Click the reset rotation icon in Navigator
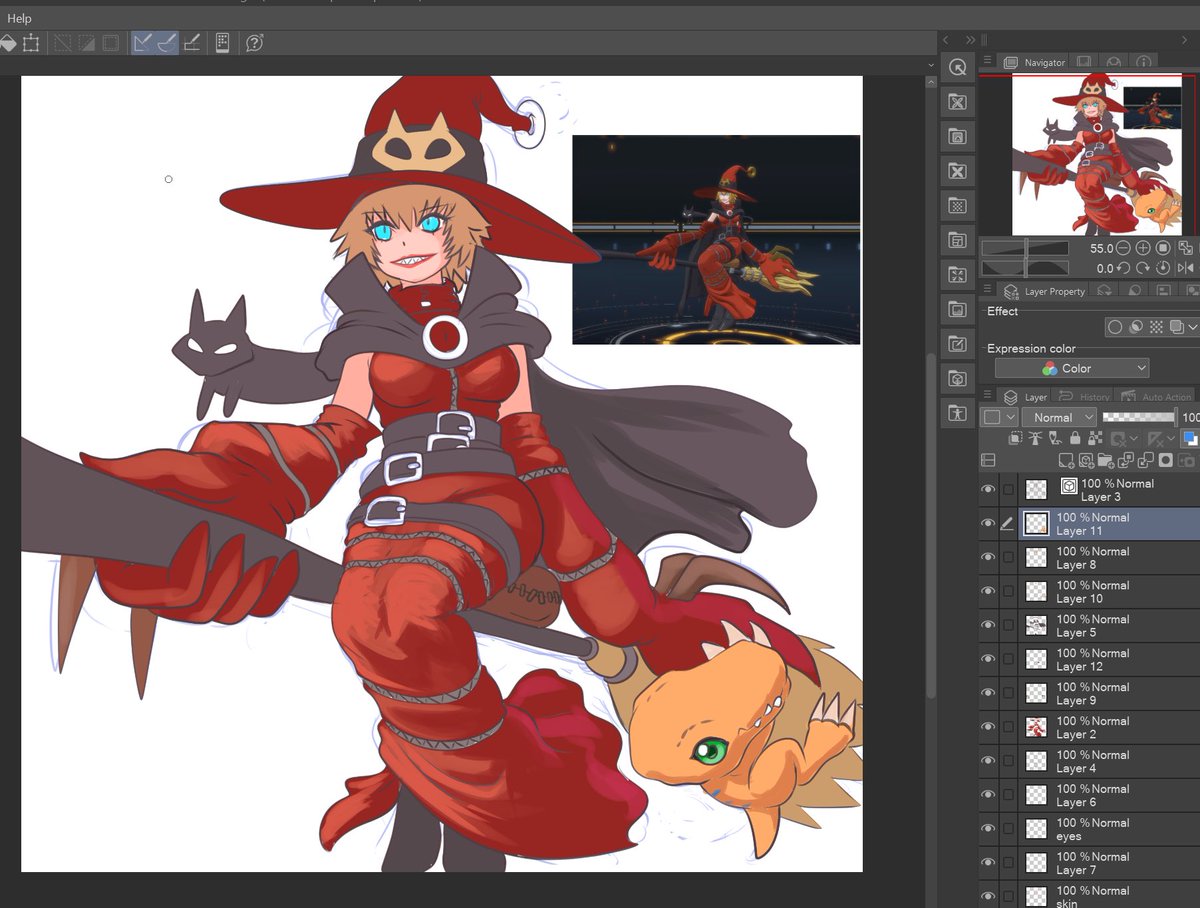1200x908 pixels. [x=1163, y=268]
